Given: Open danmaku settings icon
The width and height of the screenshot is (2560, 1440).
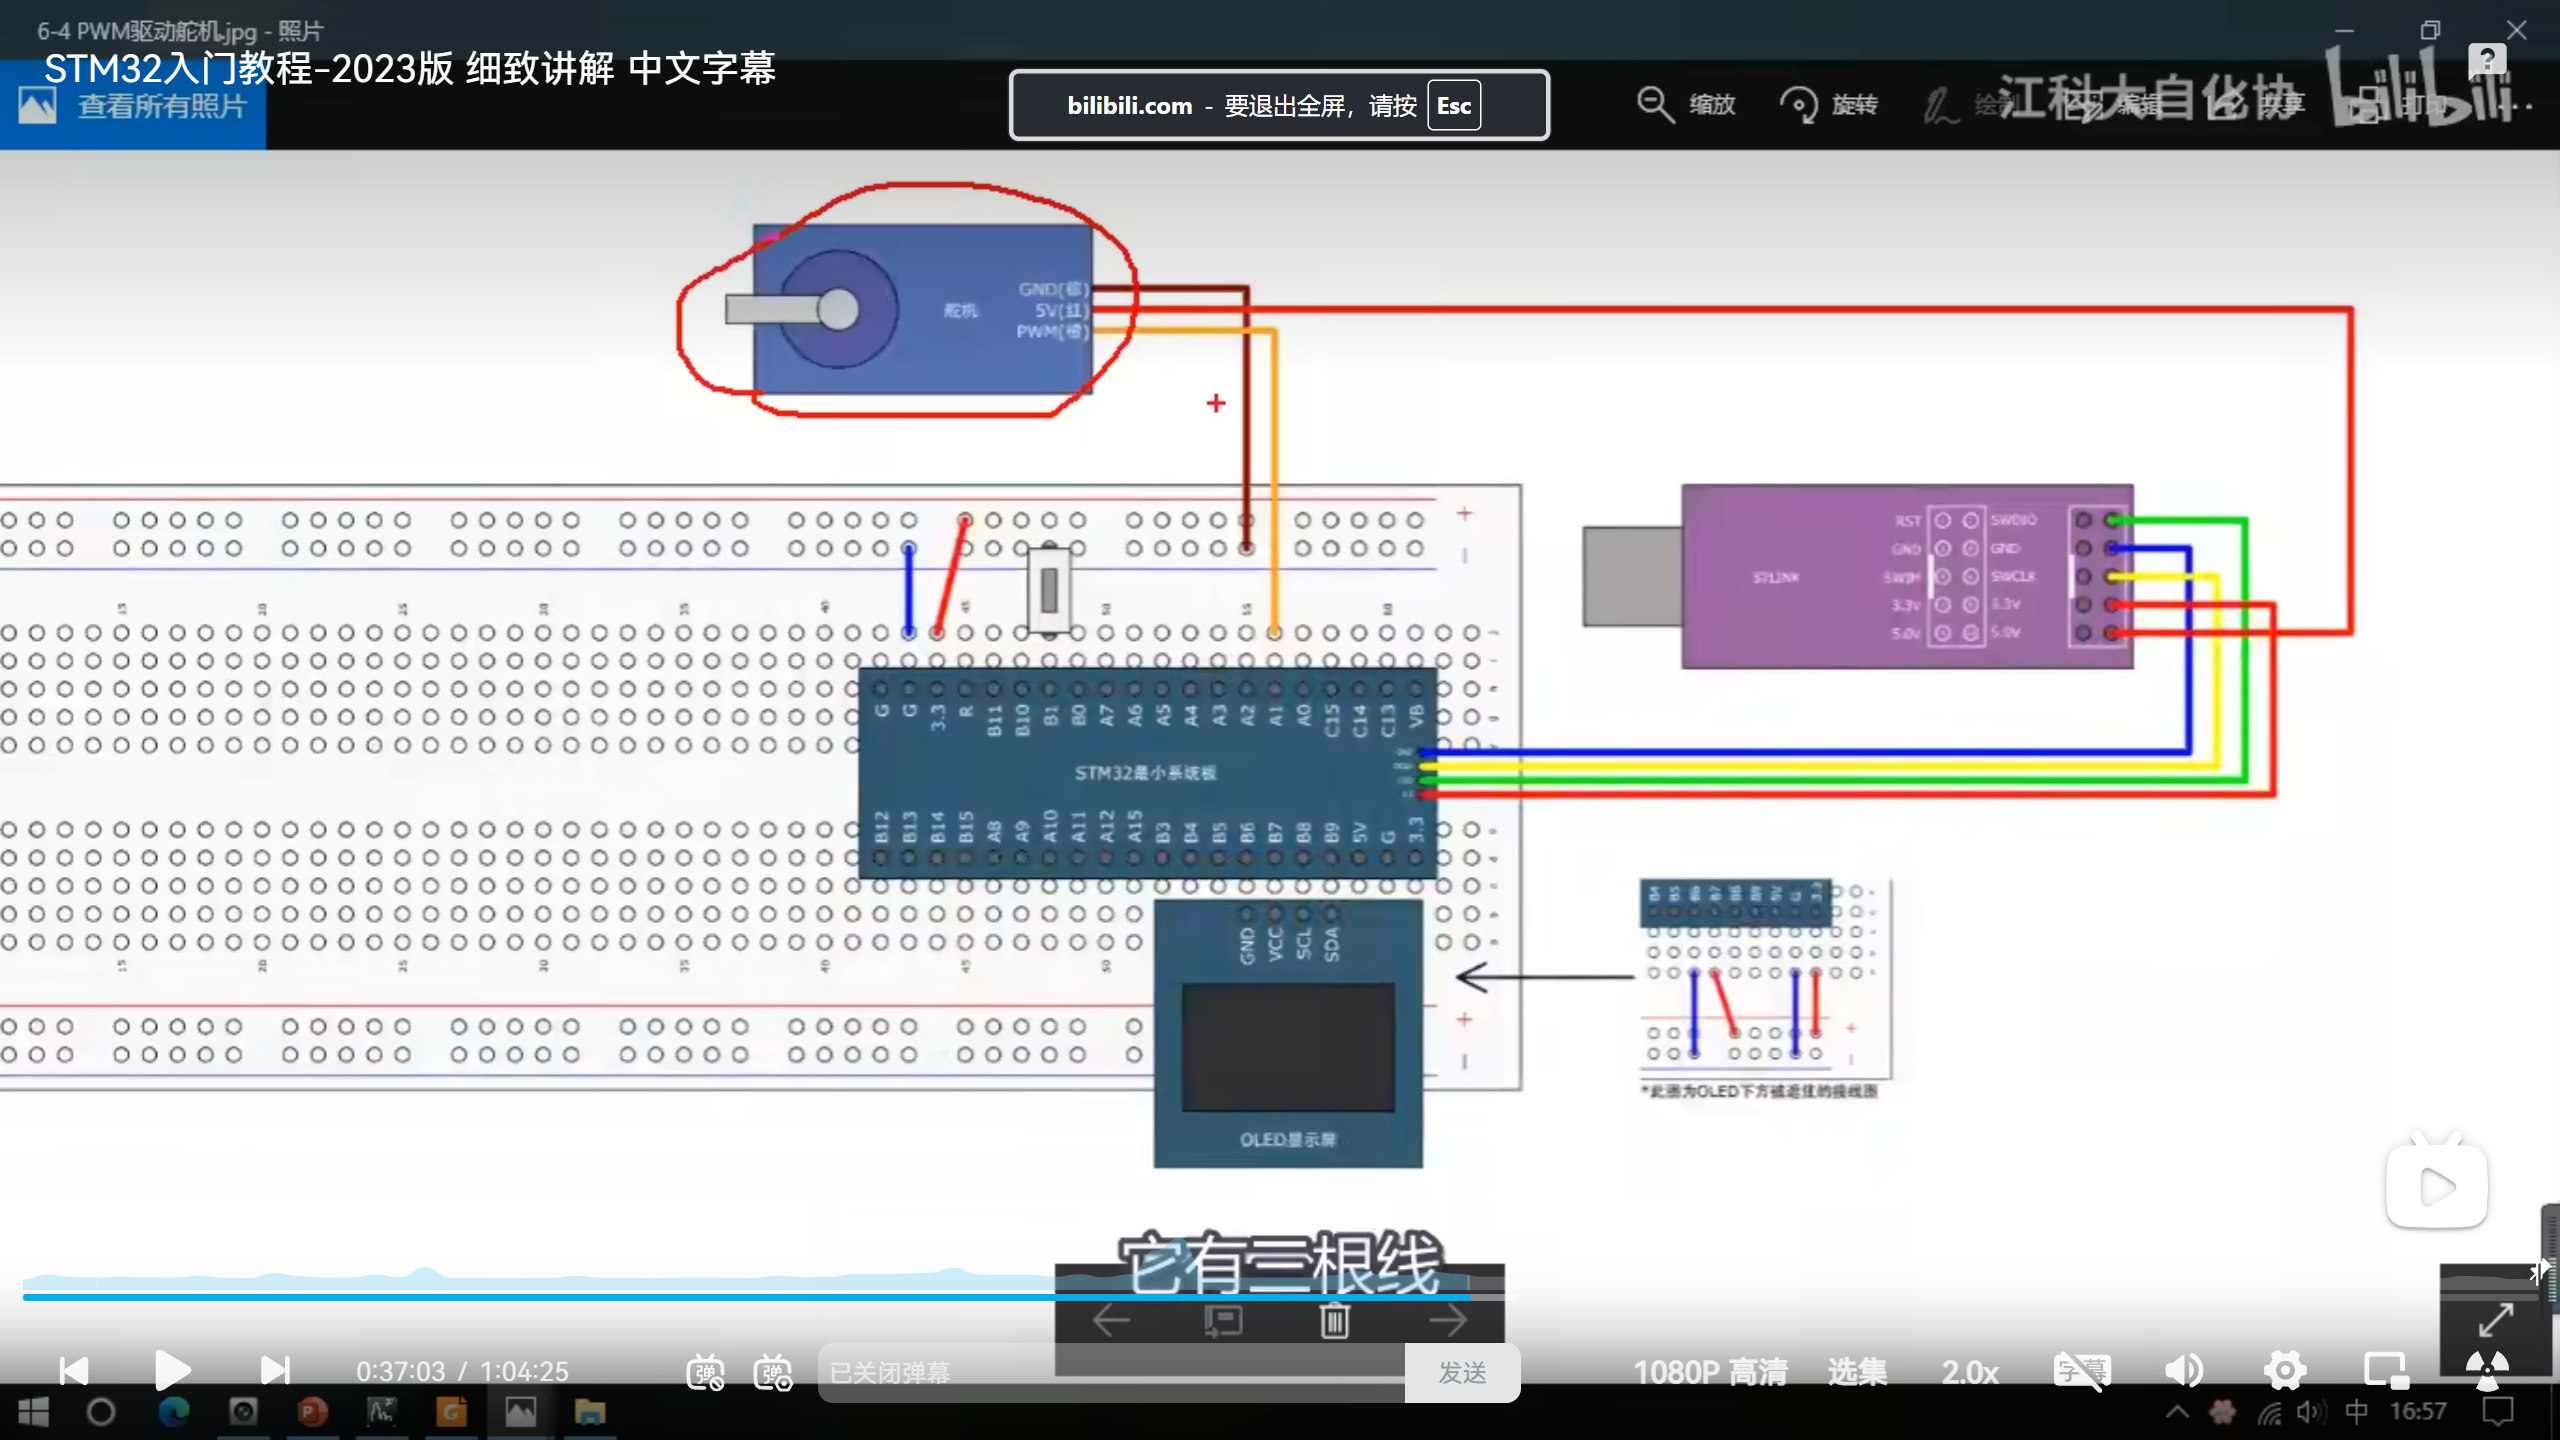Looking at the screenshot, I should coord(773,1372).
